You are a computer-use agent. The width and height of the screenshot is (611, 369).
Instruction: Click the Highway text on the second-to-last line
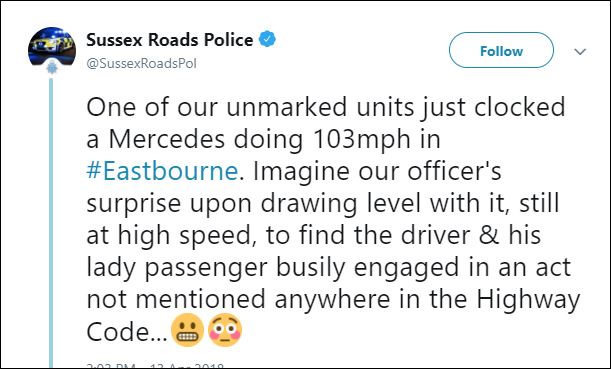(x=528, y=300)
